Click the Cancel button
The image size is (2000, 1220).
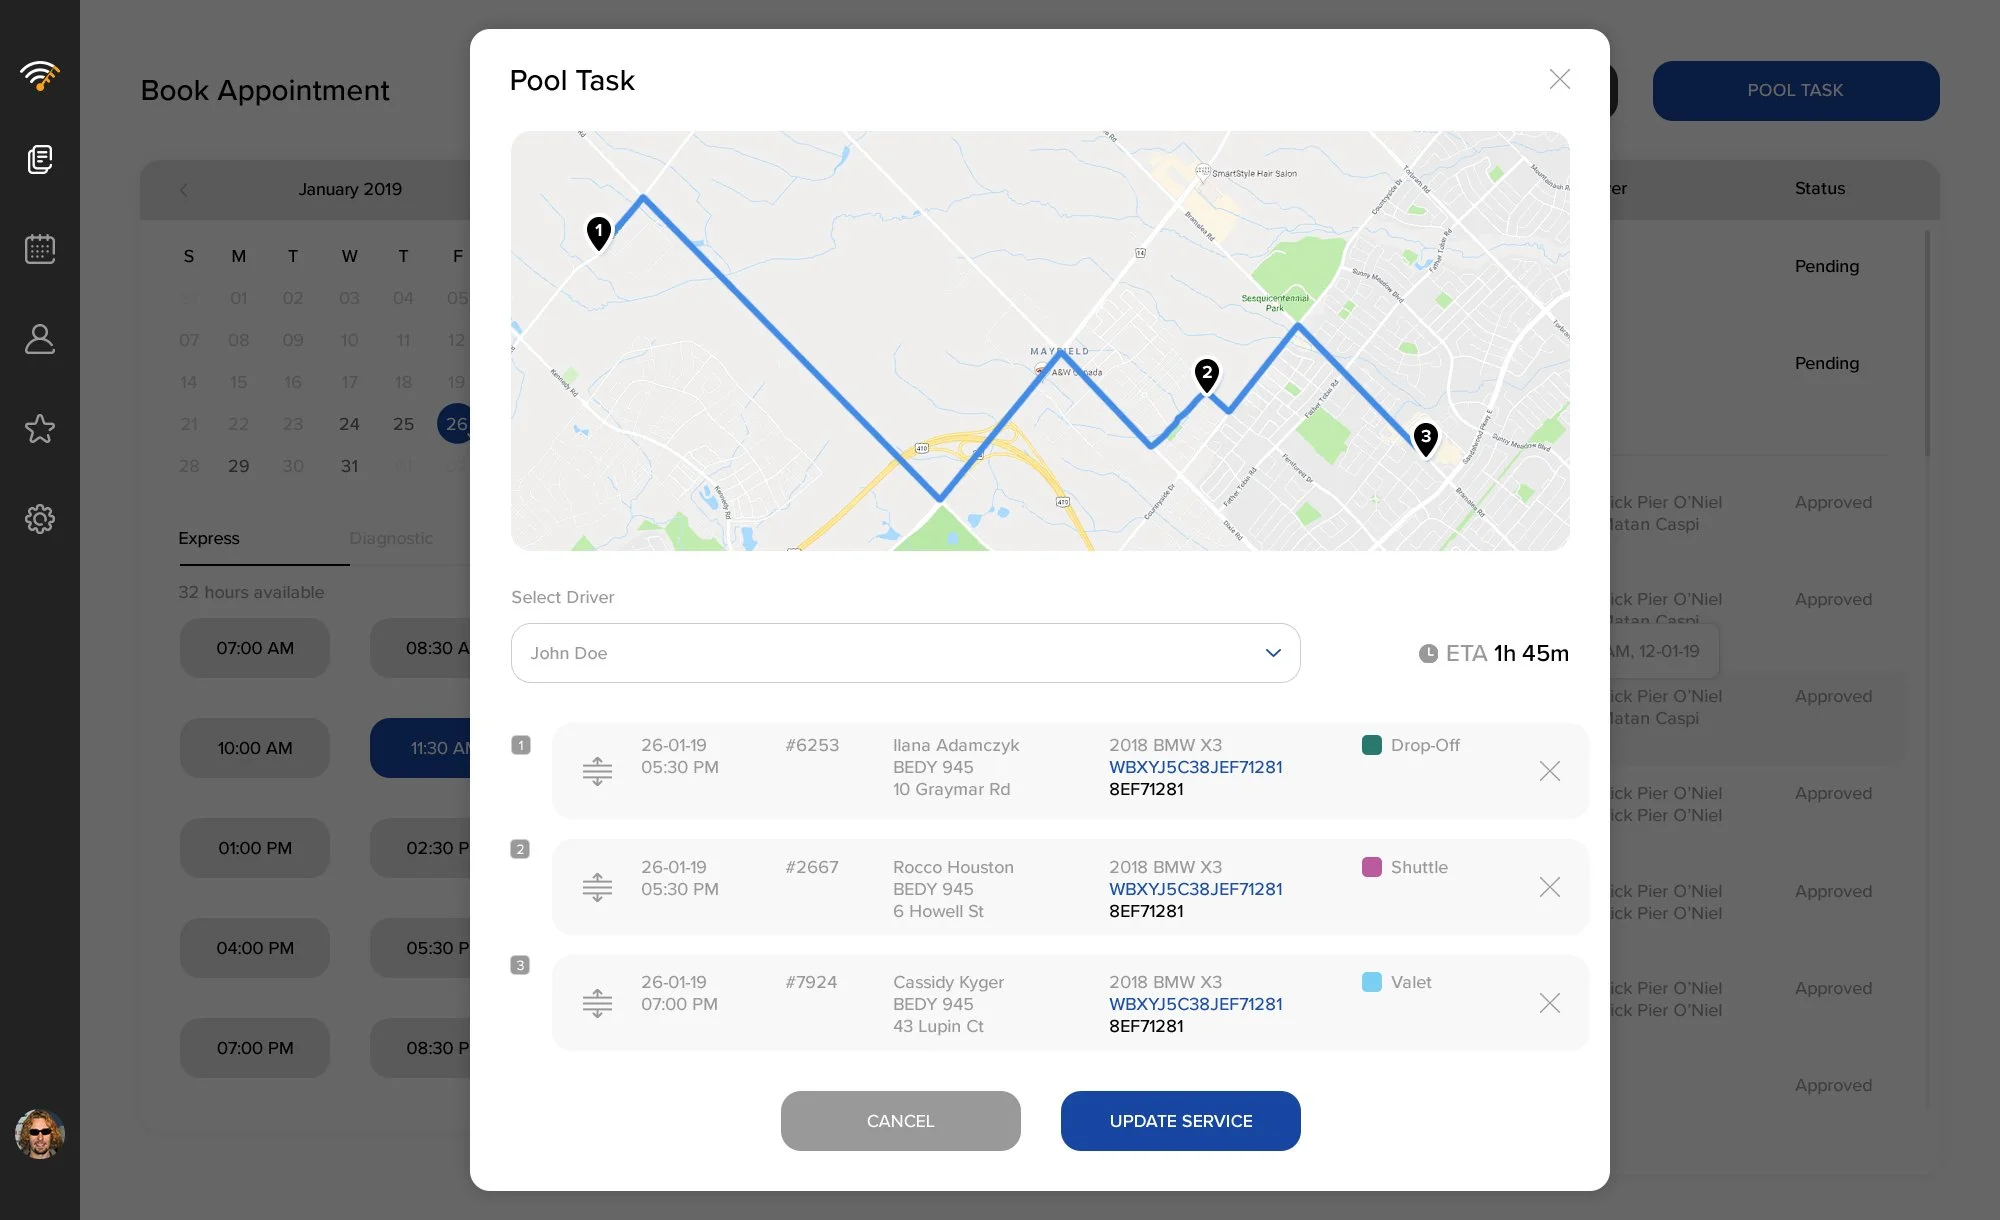[900, 1121]
